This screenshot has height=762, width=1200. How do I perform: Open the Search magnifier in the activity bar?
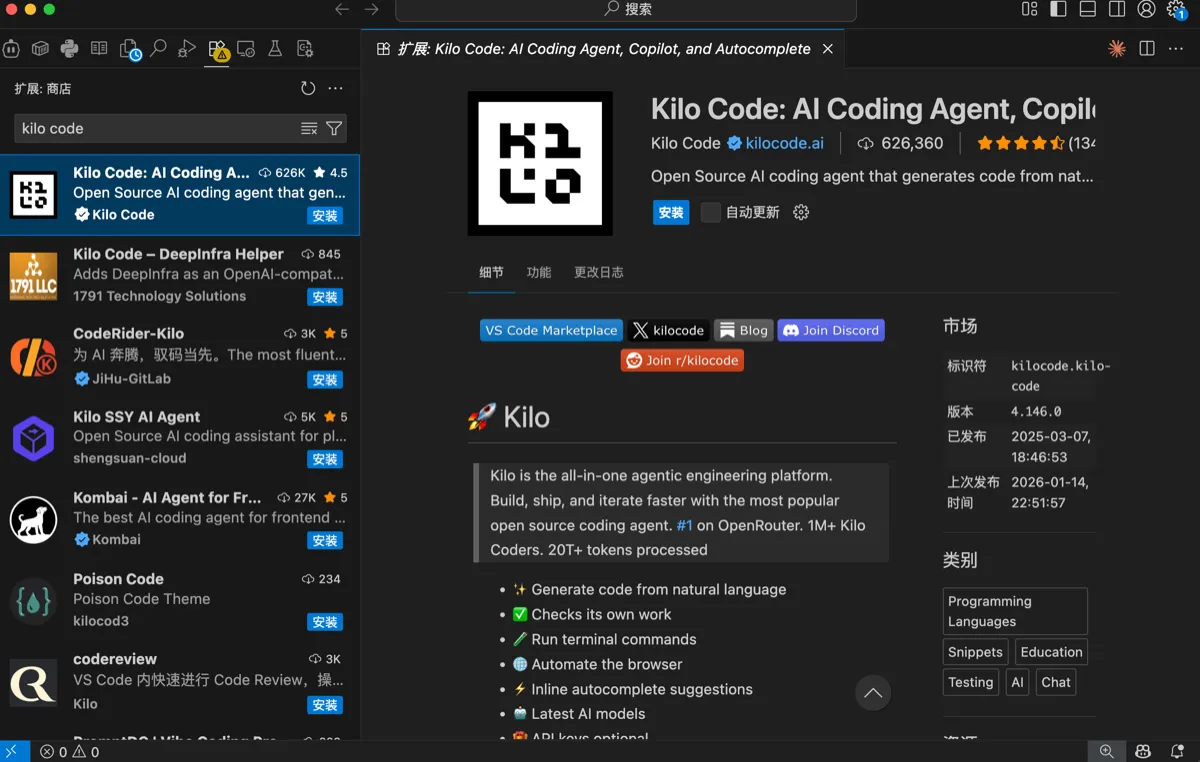pos(158,49)
